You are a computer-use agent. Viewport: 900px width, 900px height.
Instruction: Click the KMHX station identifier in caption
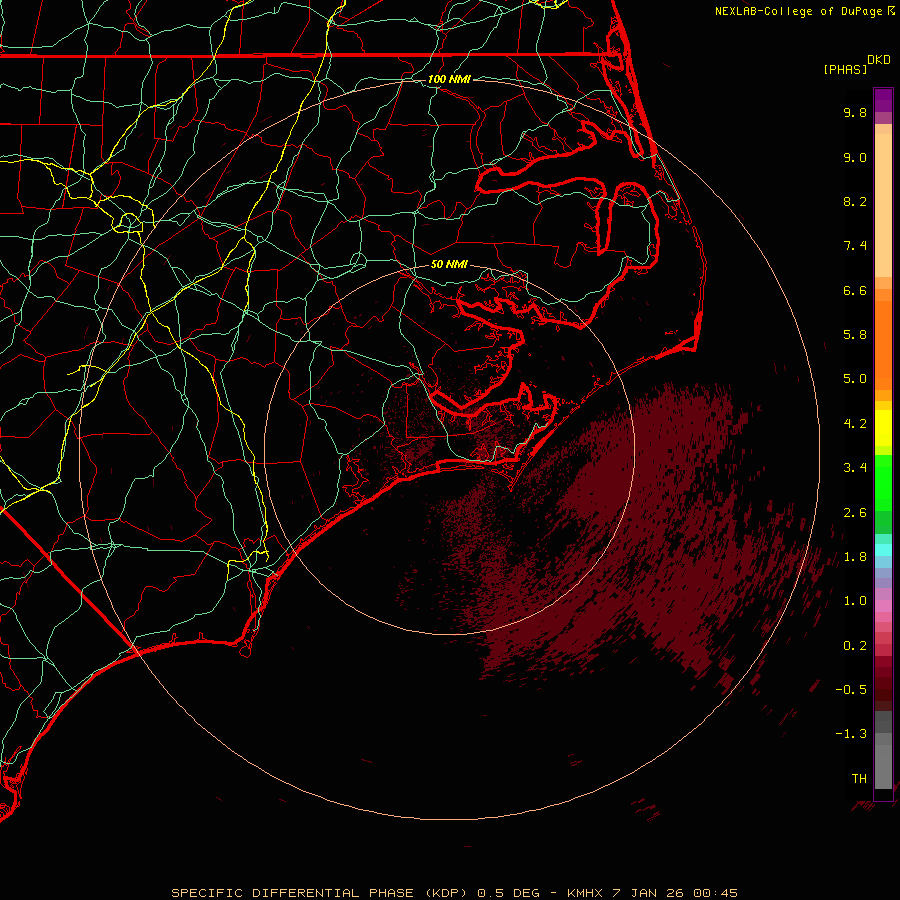[585, 893]
